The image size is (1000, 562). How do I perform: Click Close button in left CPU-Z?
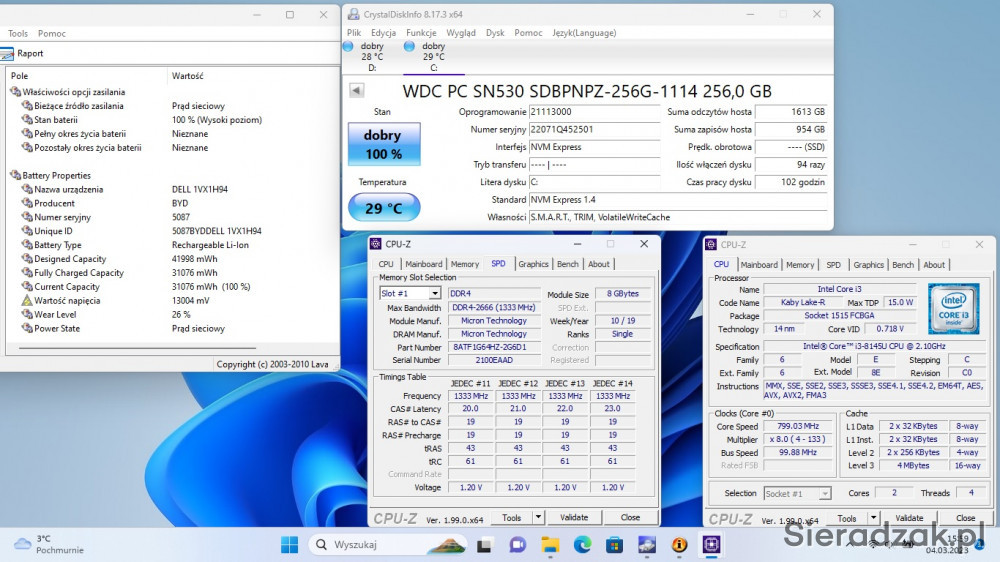tap(630, 517)
